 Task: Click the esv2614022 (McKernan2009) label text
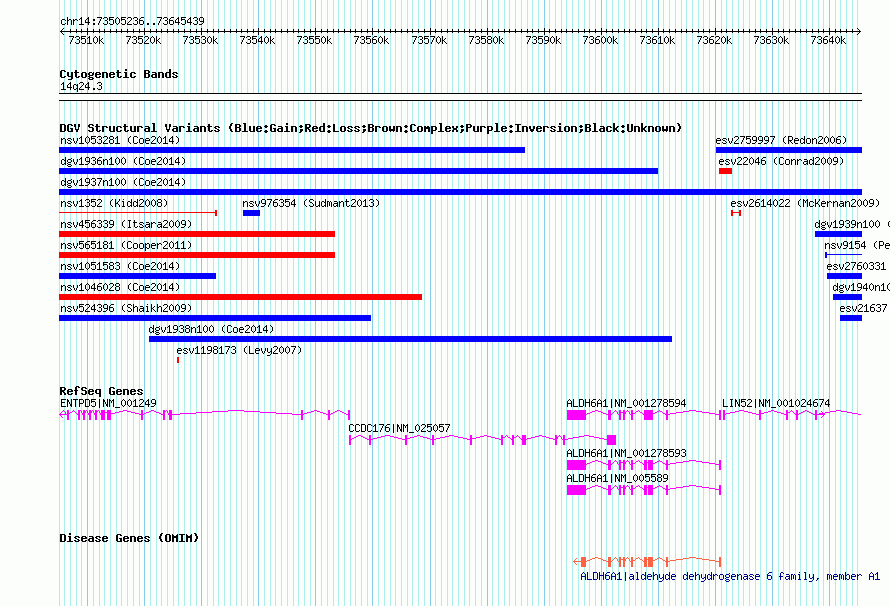coord(805,203)
